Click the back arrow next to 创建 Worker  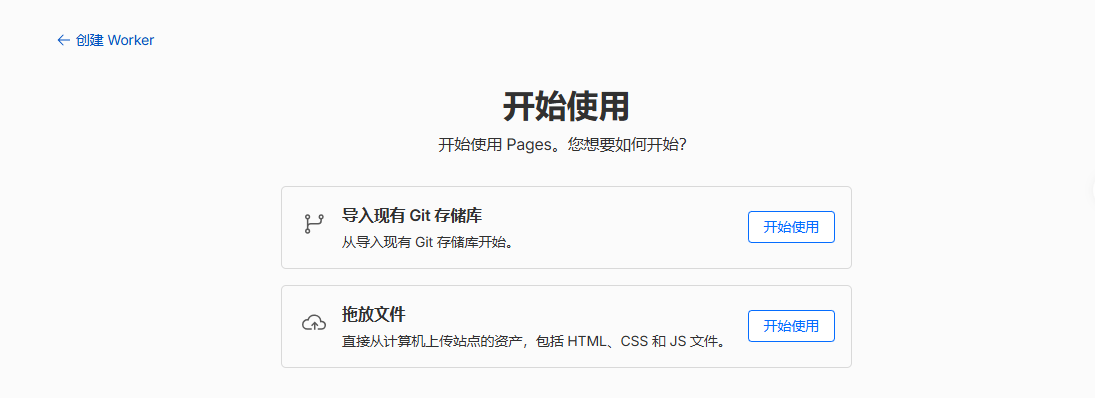click(x=63, y=40)
